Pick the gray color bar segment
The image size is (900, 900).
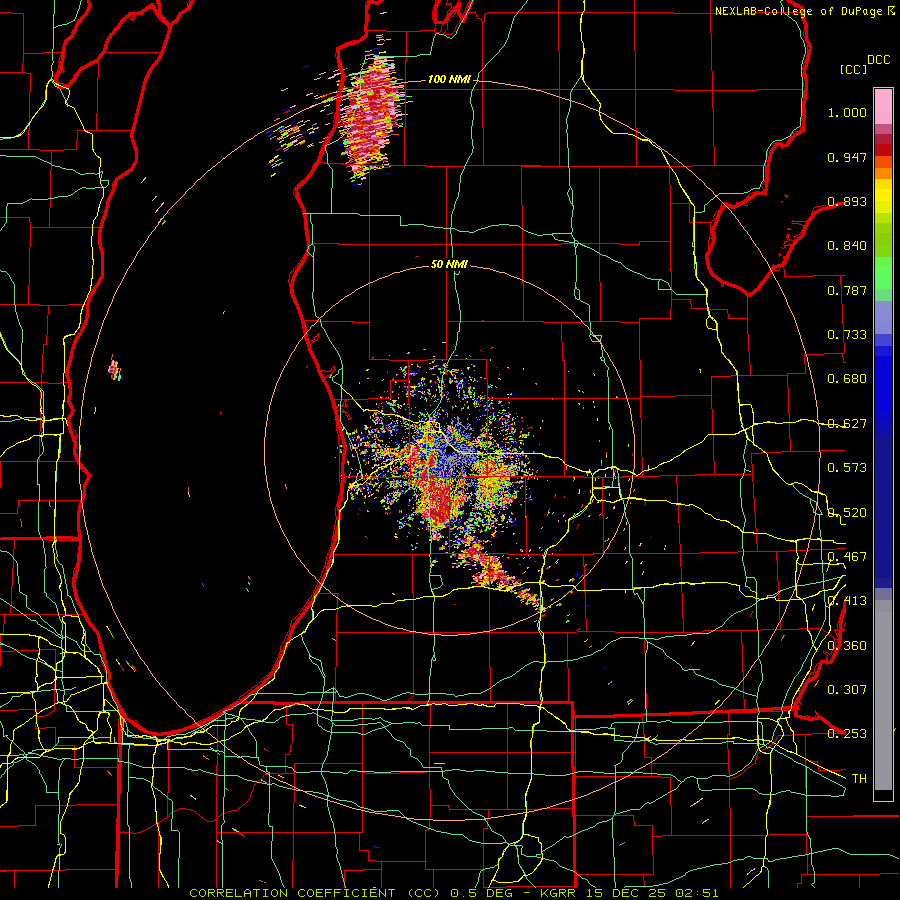tap(883, 695)
